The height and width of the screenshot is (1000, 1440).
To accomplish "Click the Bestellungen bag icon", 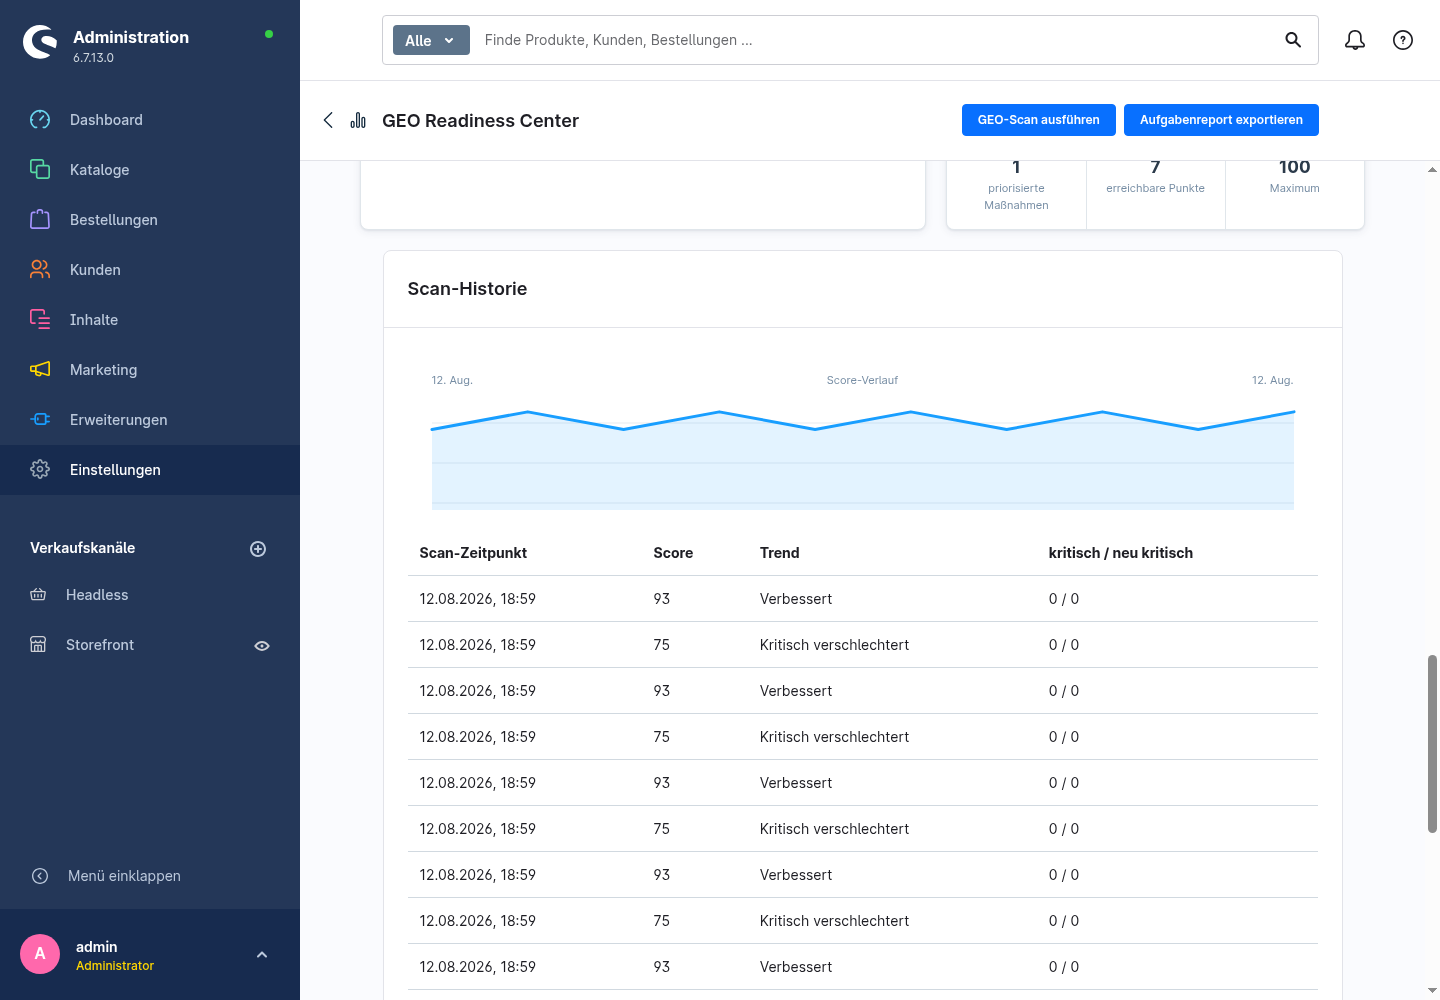I will coord(40,220).
